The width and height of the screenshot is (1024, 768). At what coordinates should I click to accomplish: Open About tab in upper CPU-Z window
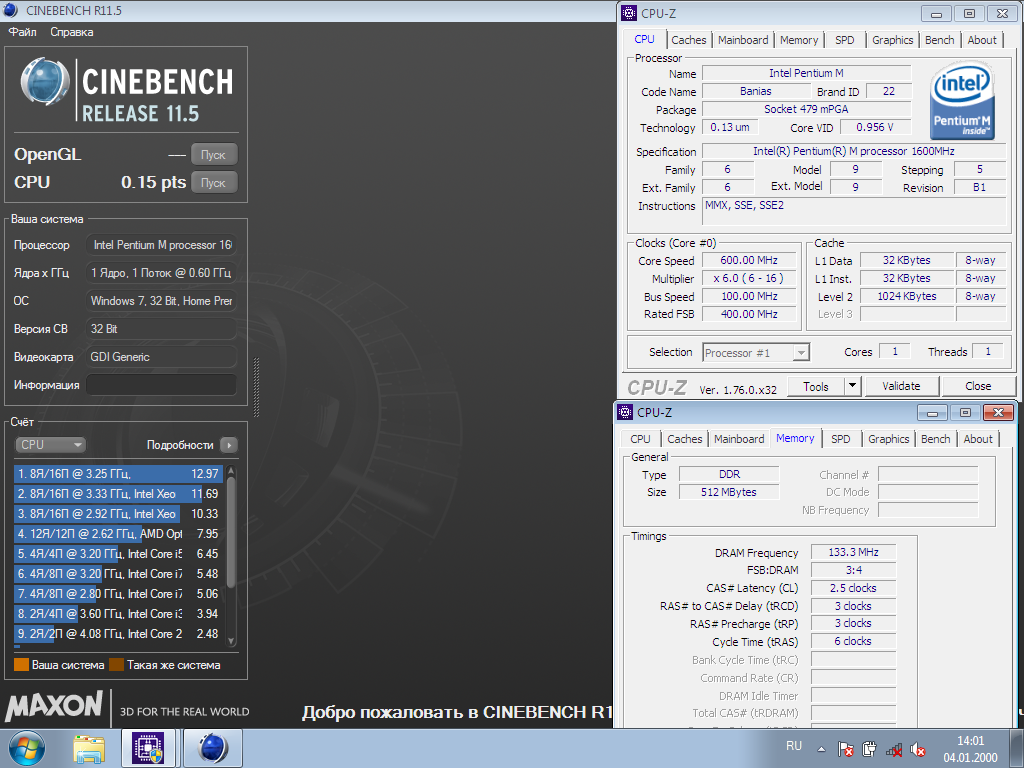[982, 40]
